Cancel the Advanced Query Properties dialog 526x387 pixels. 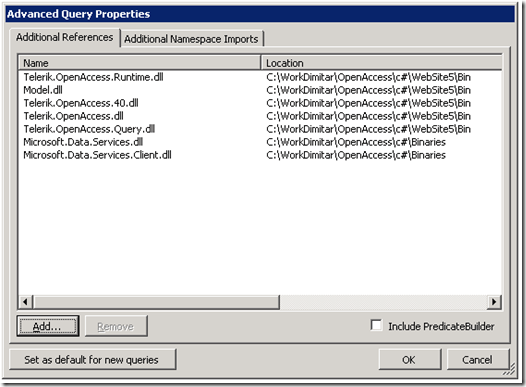click(x=478, y=360)
